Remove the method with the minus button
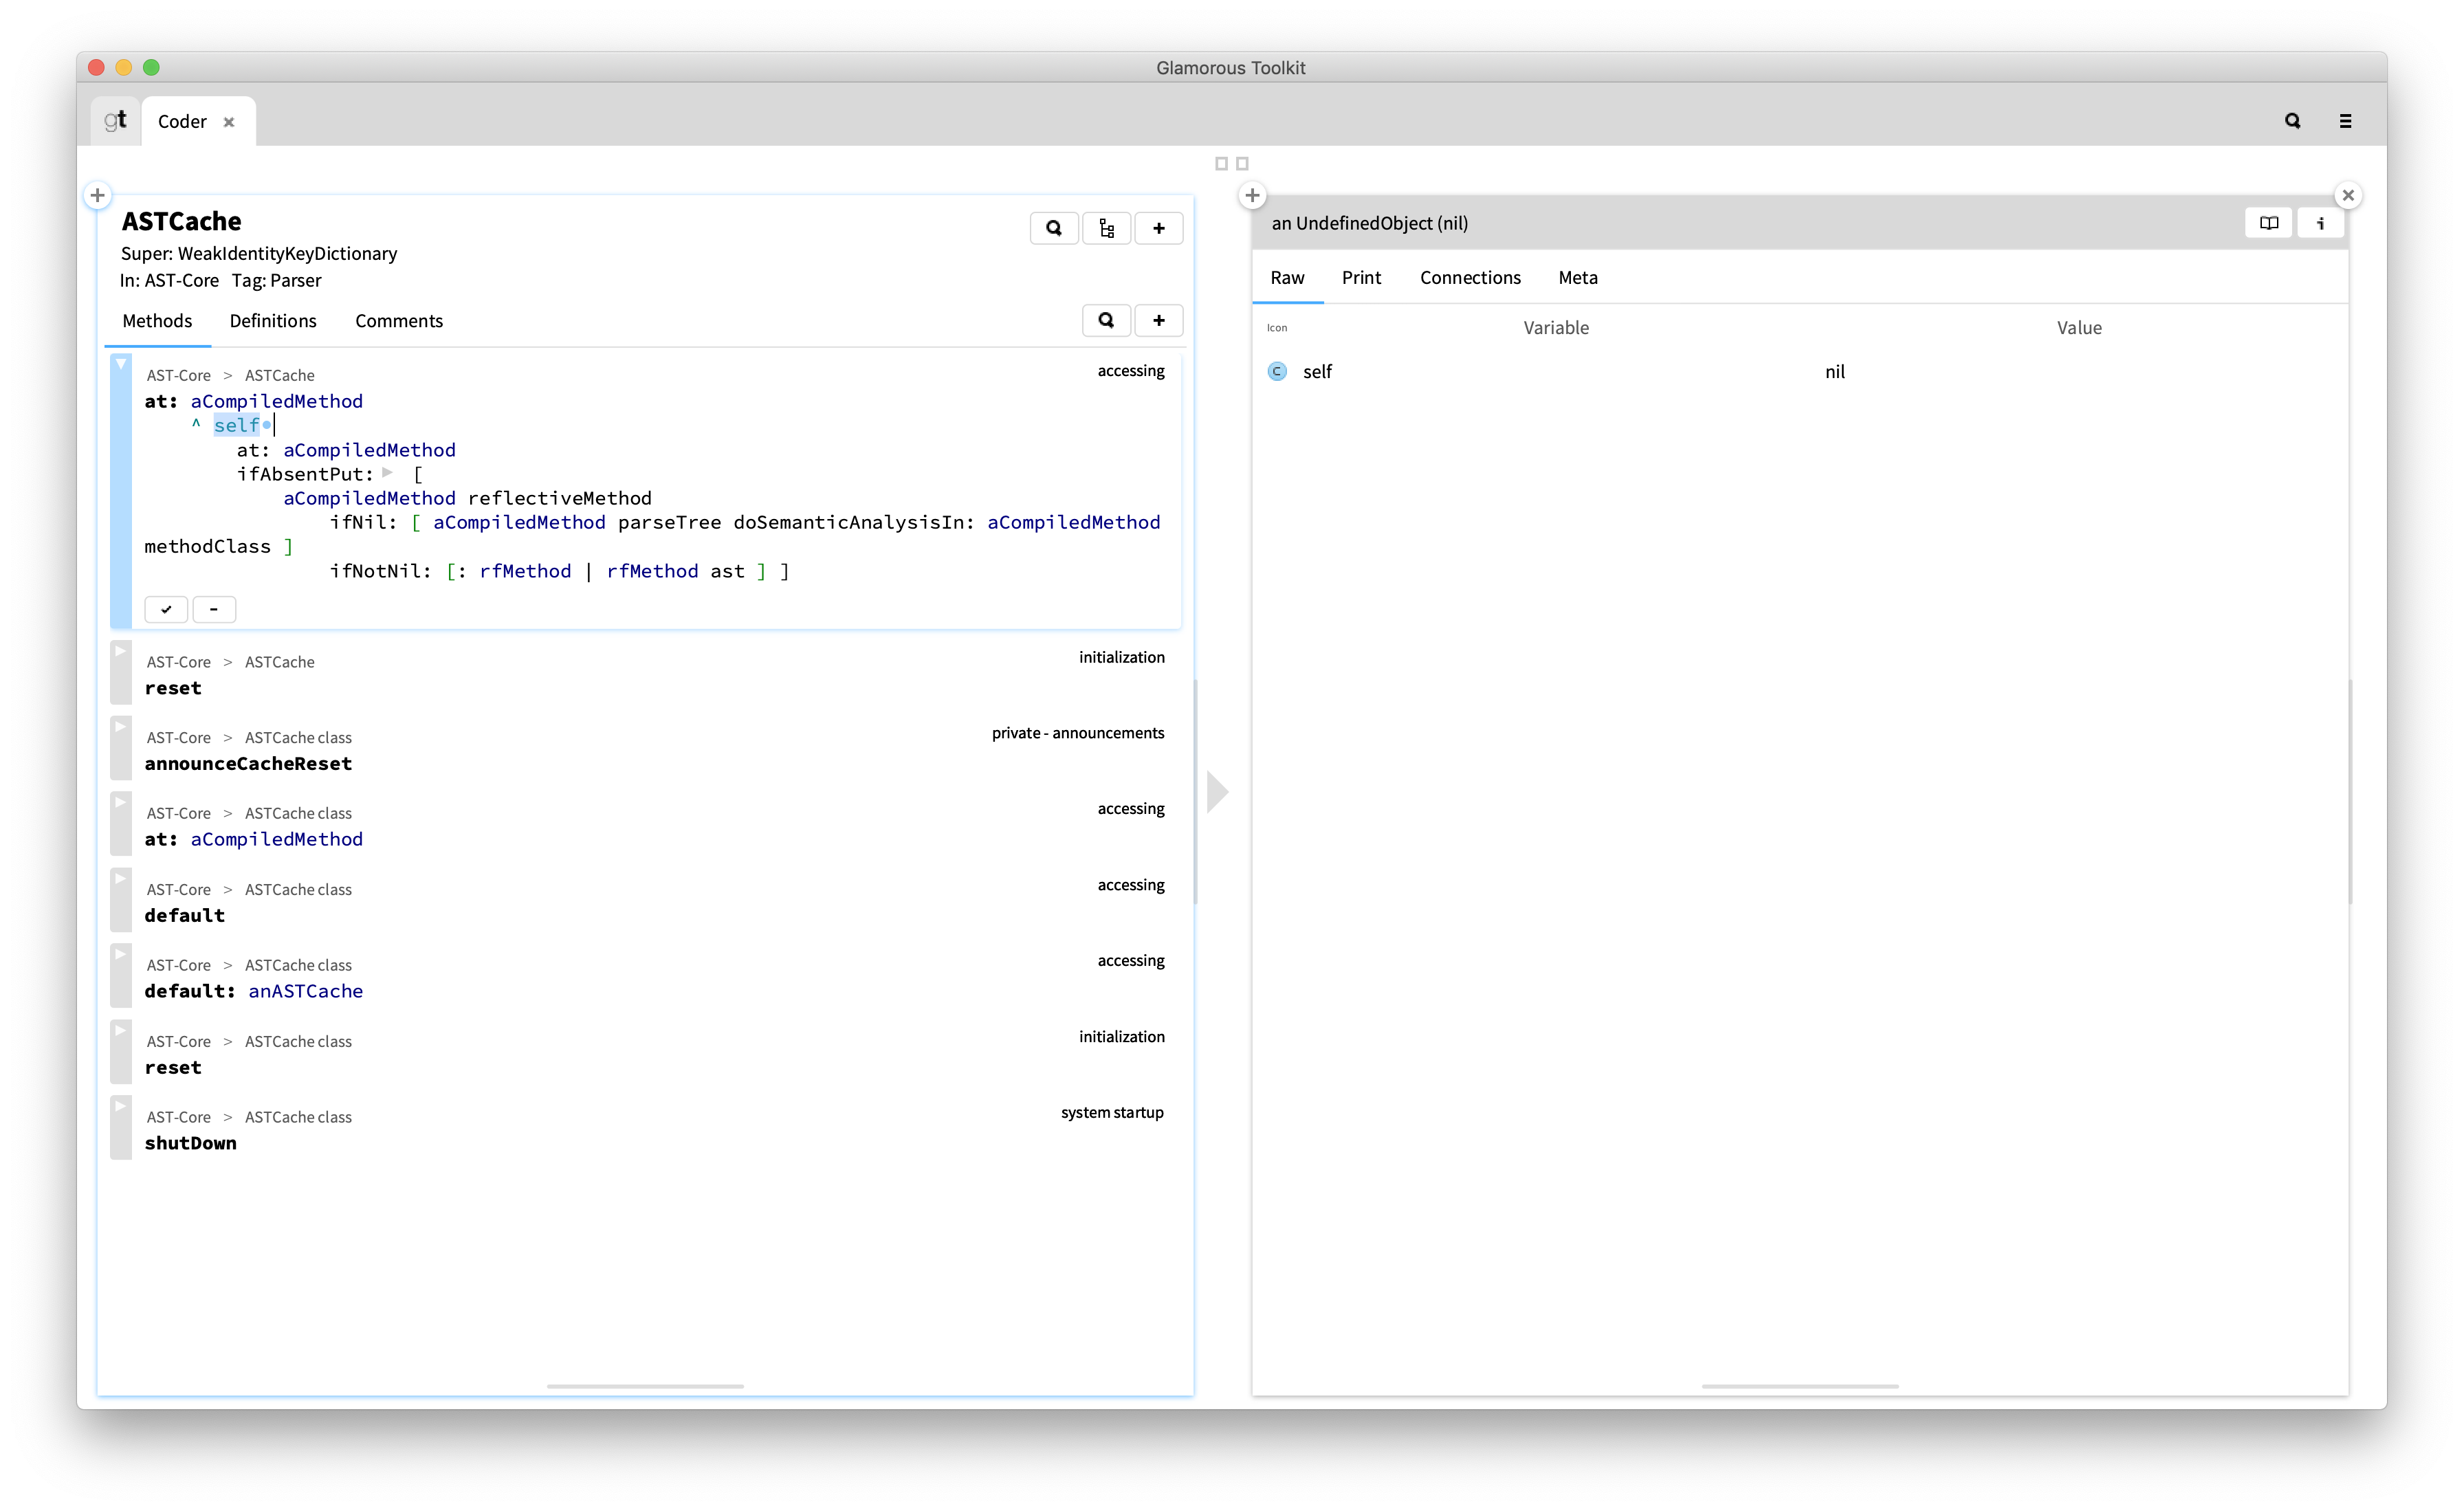2464x1511 pixels. coord(213,609)
